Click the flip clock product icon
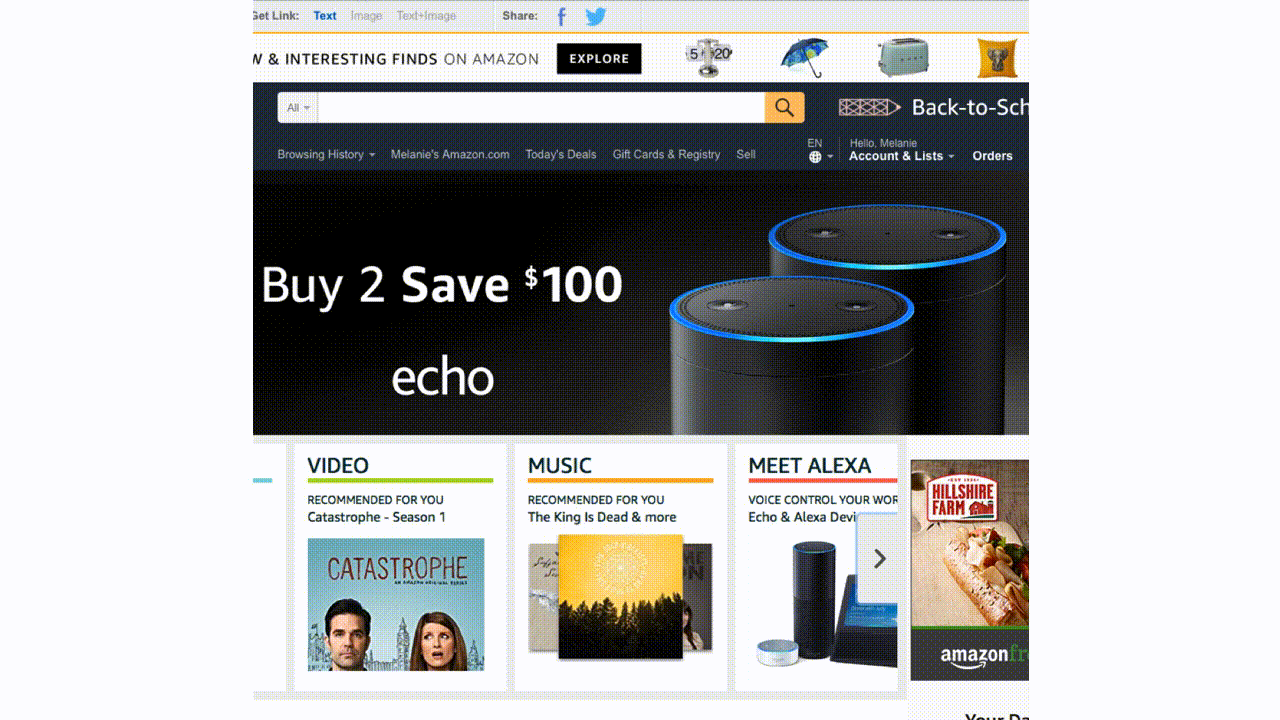Viewport: 1280px width, 720px height. (709, 58)
